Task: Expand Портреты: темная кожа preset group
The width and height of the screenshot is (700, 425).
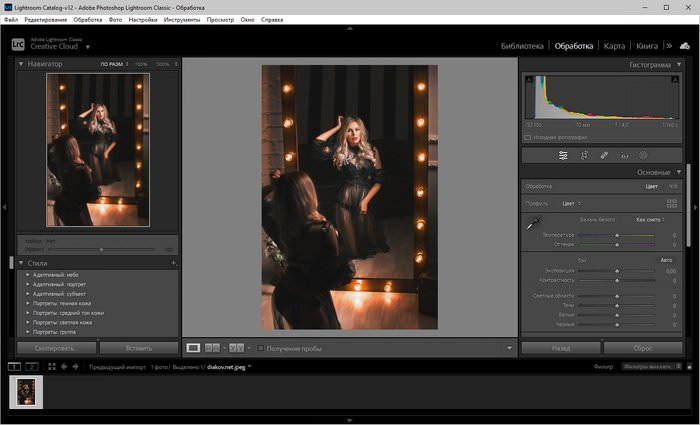Action: click(28, 303)
